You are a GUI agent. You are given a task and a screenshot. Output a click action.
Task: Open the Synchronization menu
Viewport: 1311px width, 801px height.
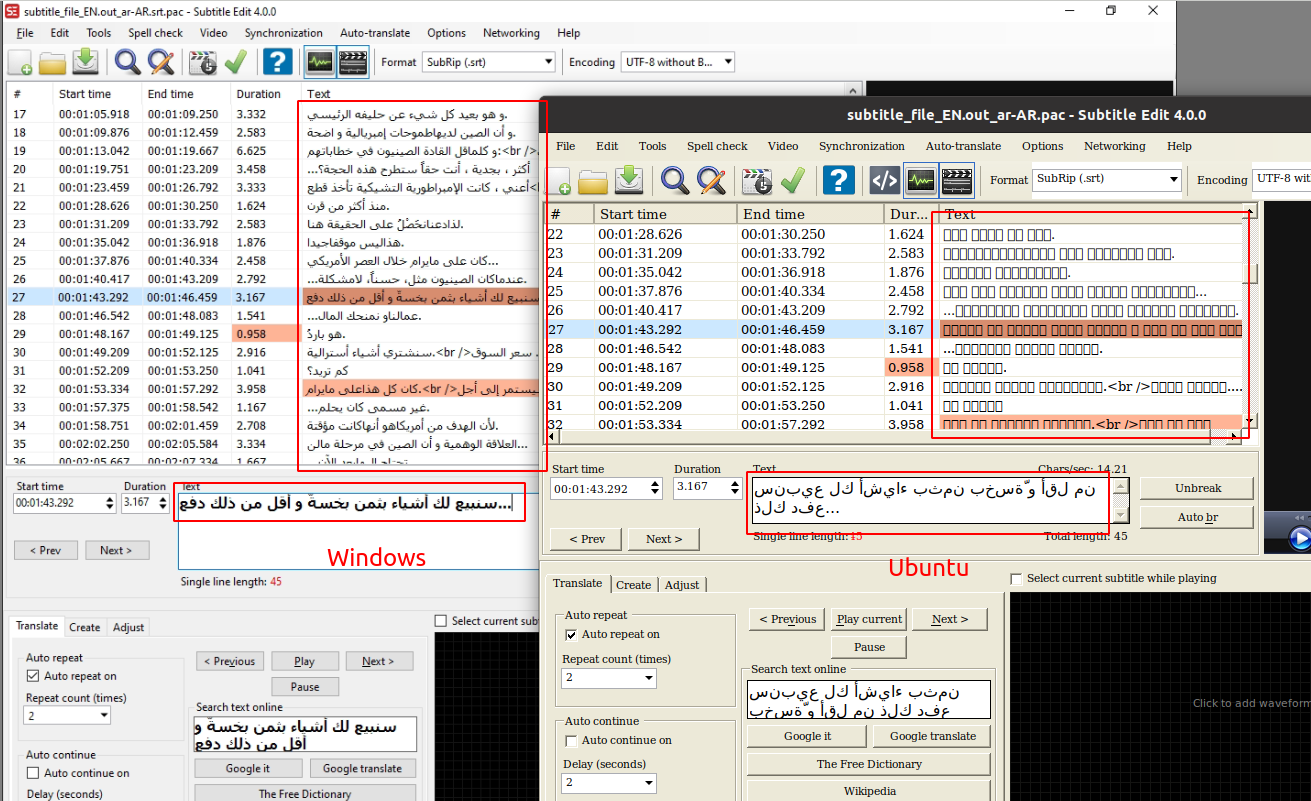pyautogui.click(x=862, y=146)
